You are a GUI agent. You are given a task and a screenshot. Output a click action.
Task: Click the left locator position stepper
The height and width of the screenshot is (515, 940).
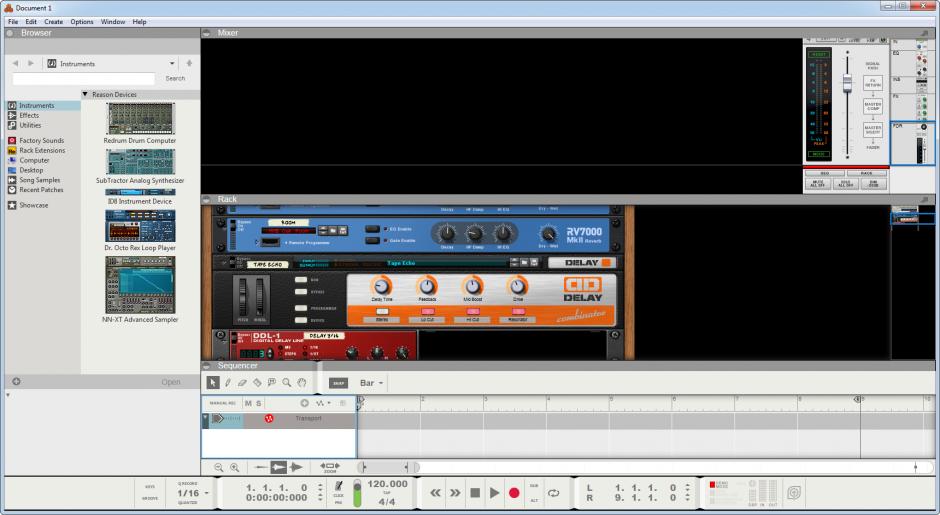(x=688, y=488)
